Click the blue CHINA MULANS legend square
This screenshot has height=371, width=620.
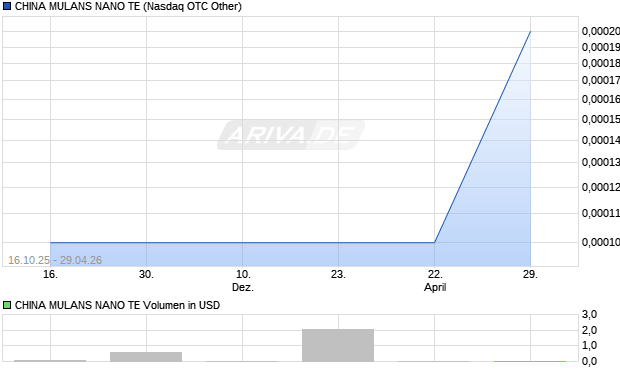[x=7, y=6]
